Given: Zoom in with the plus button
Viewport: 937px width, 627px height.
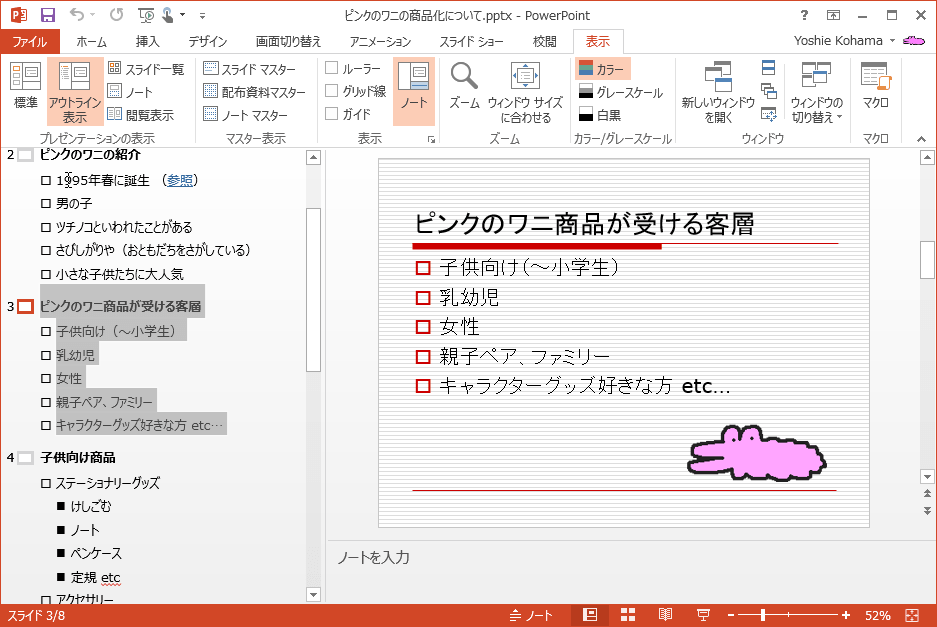Looking at the screenshot, I should pos(846,615).
